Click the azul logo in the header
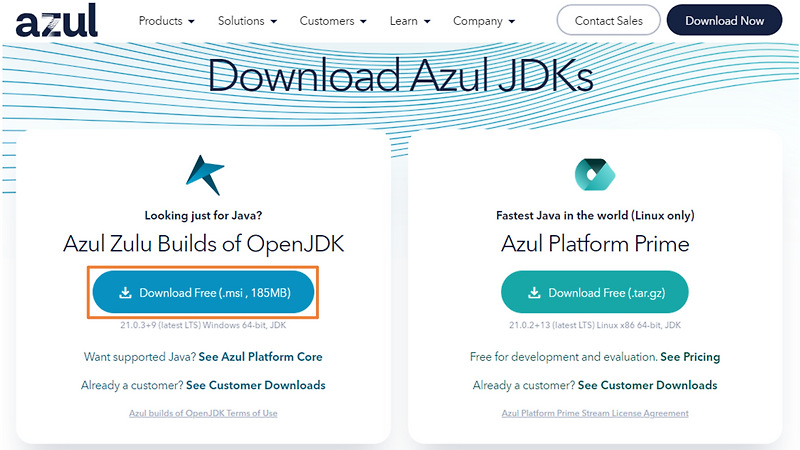Image resolution: width=800 pixels, height=450 pixels. (57, 20)
